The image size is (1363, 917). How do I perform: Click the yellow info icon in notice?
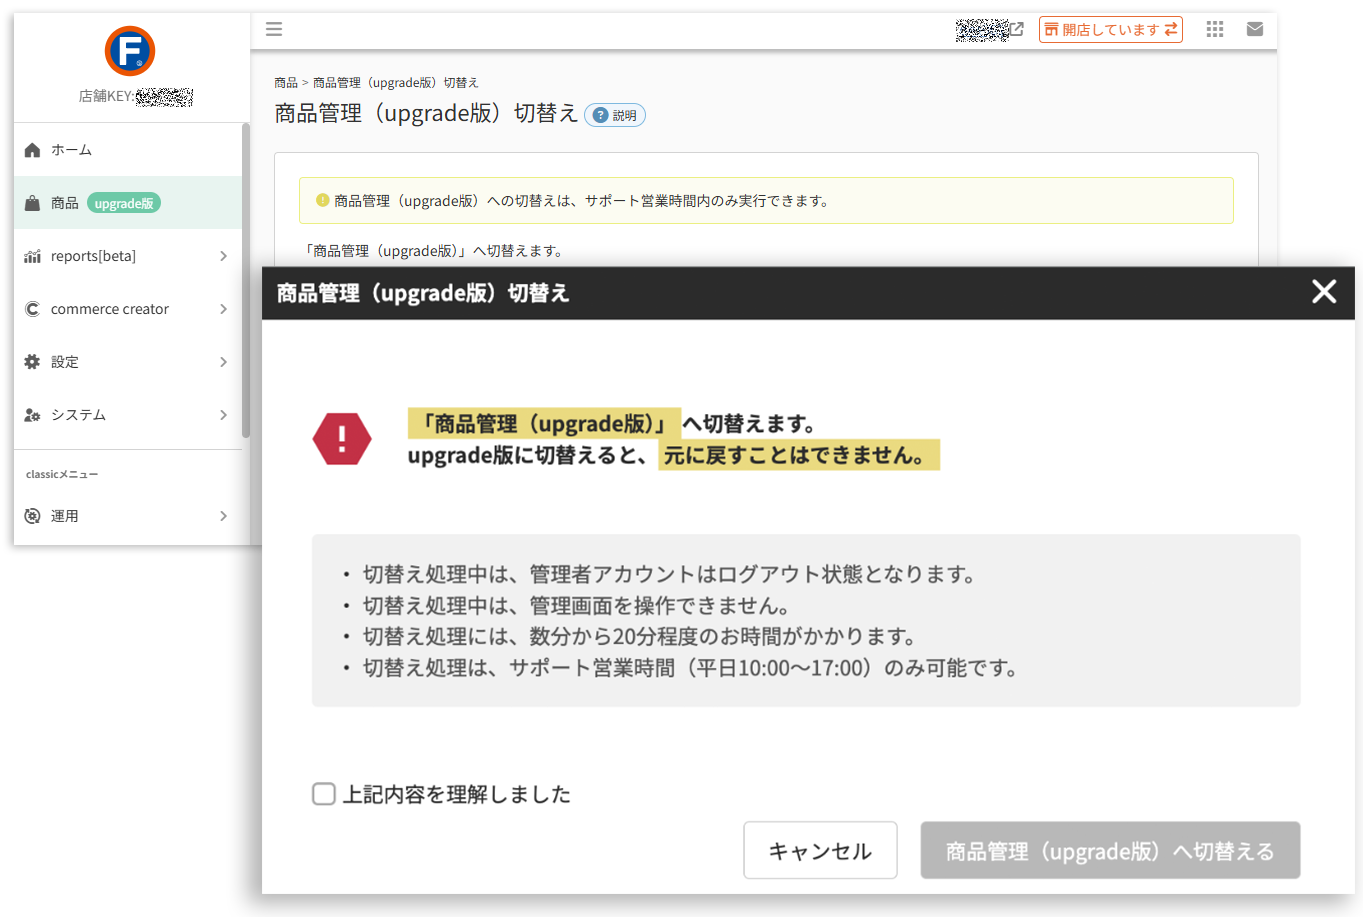tap(322, 200)
